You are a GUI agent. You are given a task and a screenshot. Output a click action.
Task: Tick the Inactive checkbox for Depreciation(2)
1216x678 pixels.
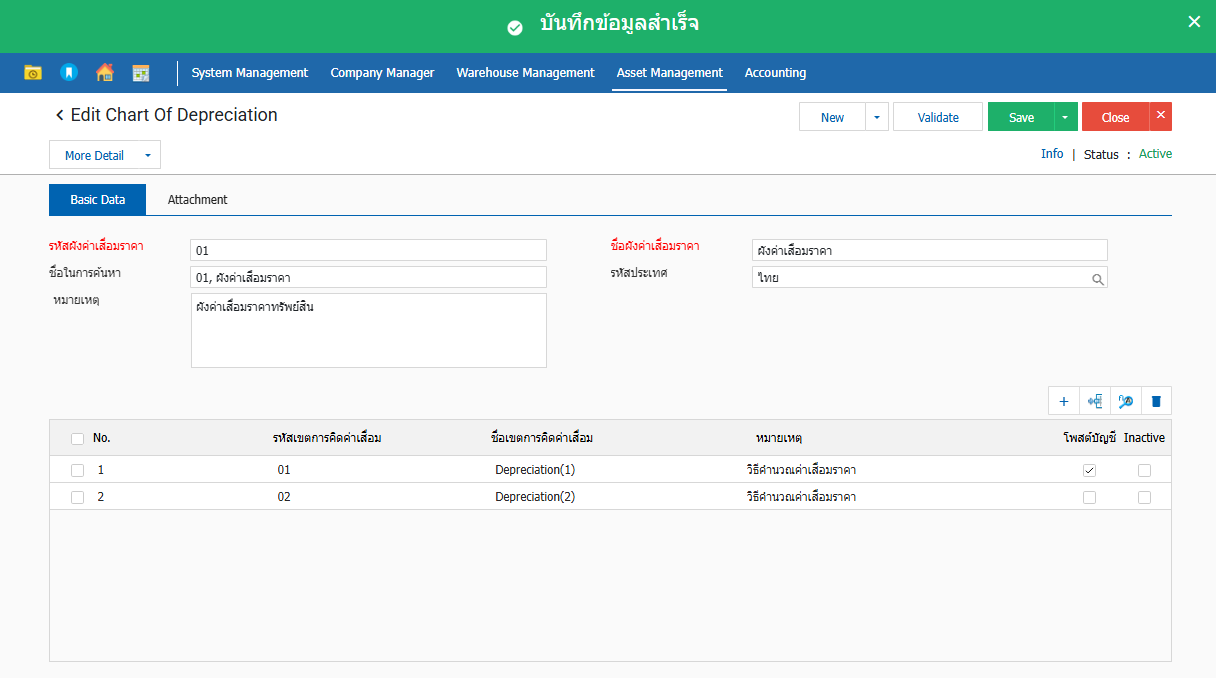coord(1144,497)
